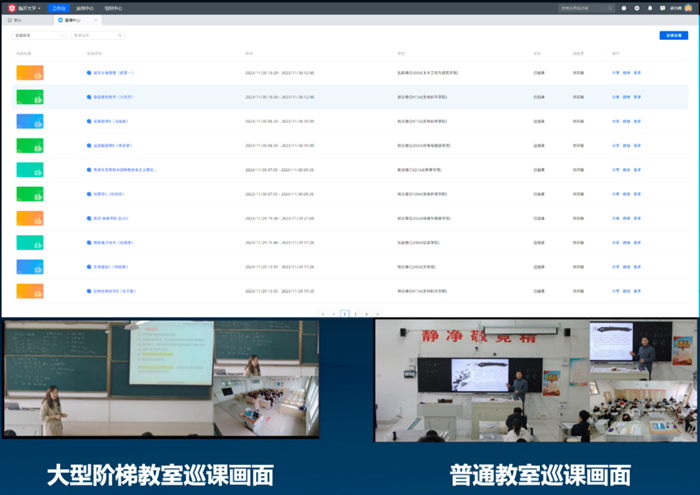
Task: Go to previous page arrow in pagination
Action: click(x=322, y=313)
